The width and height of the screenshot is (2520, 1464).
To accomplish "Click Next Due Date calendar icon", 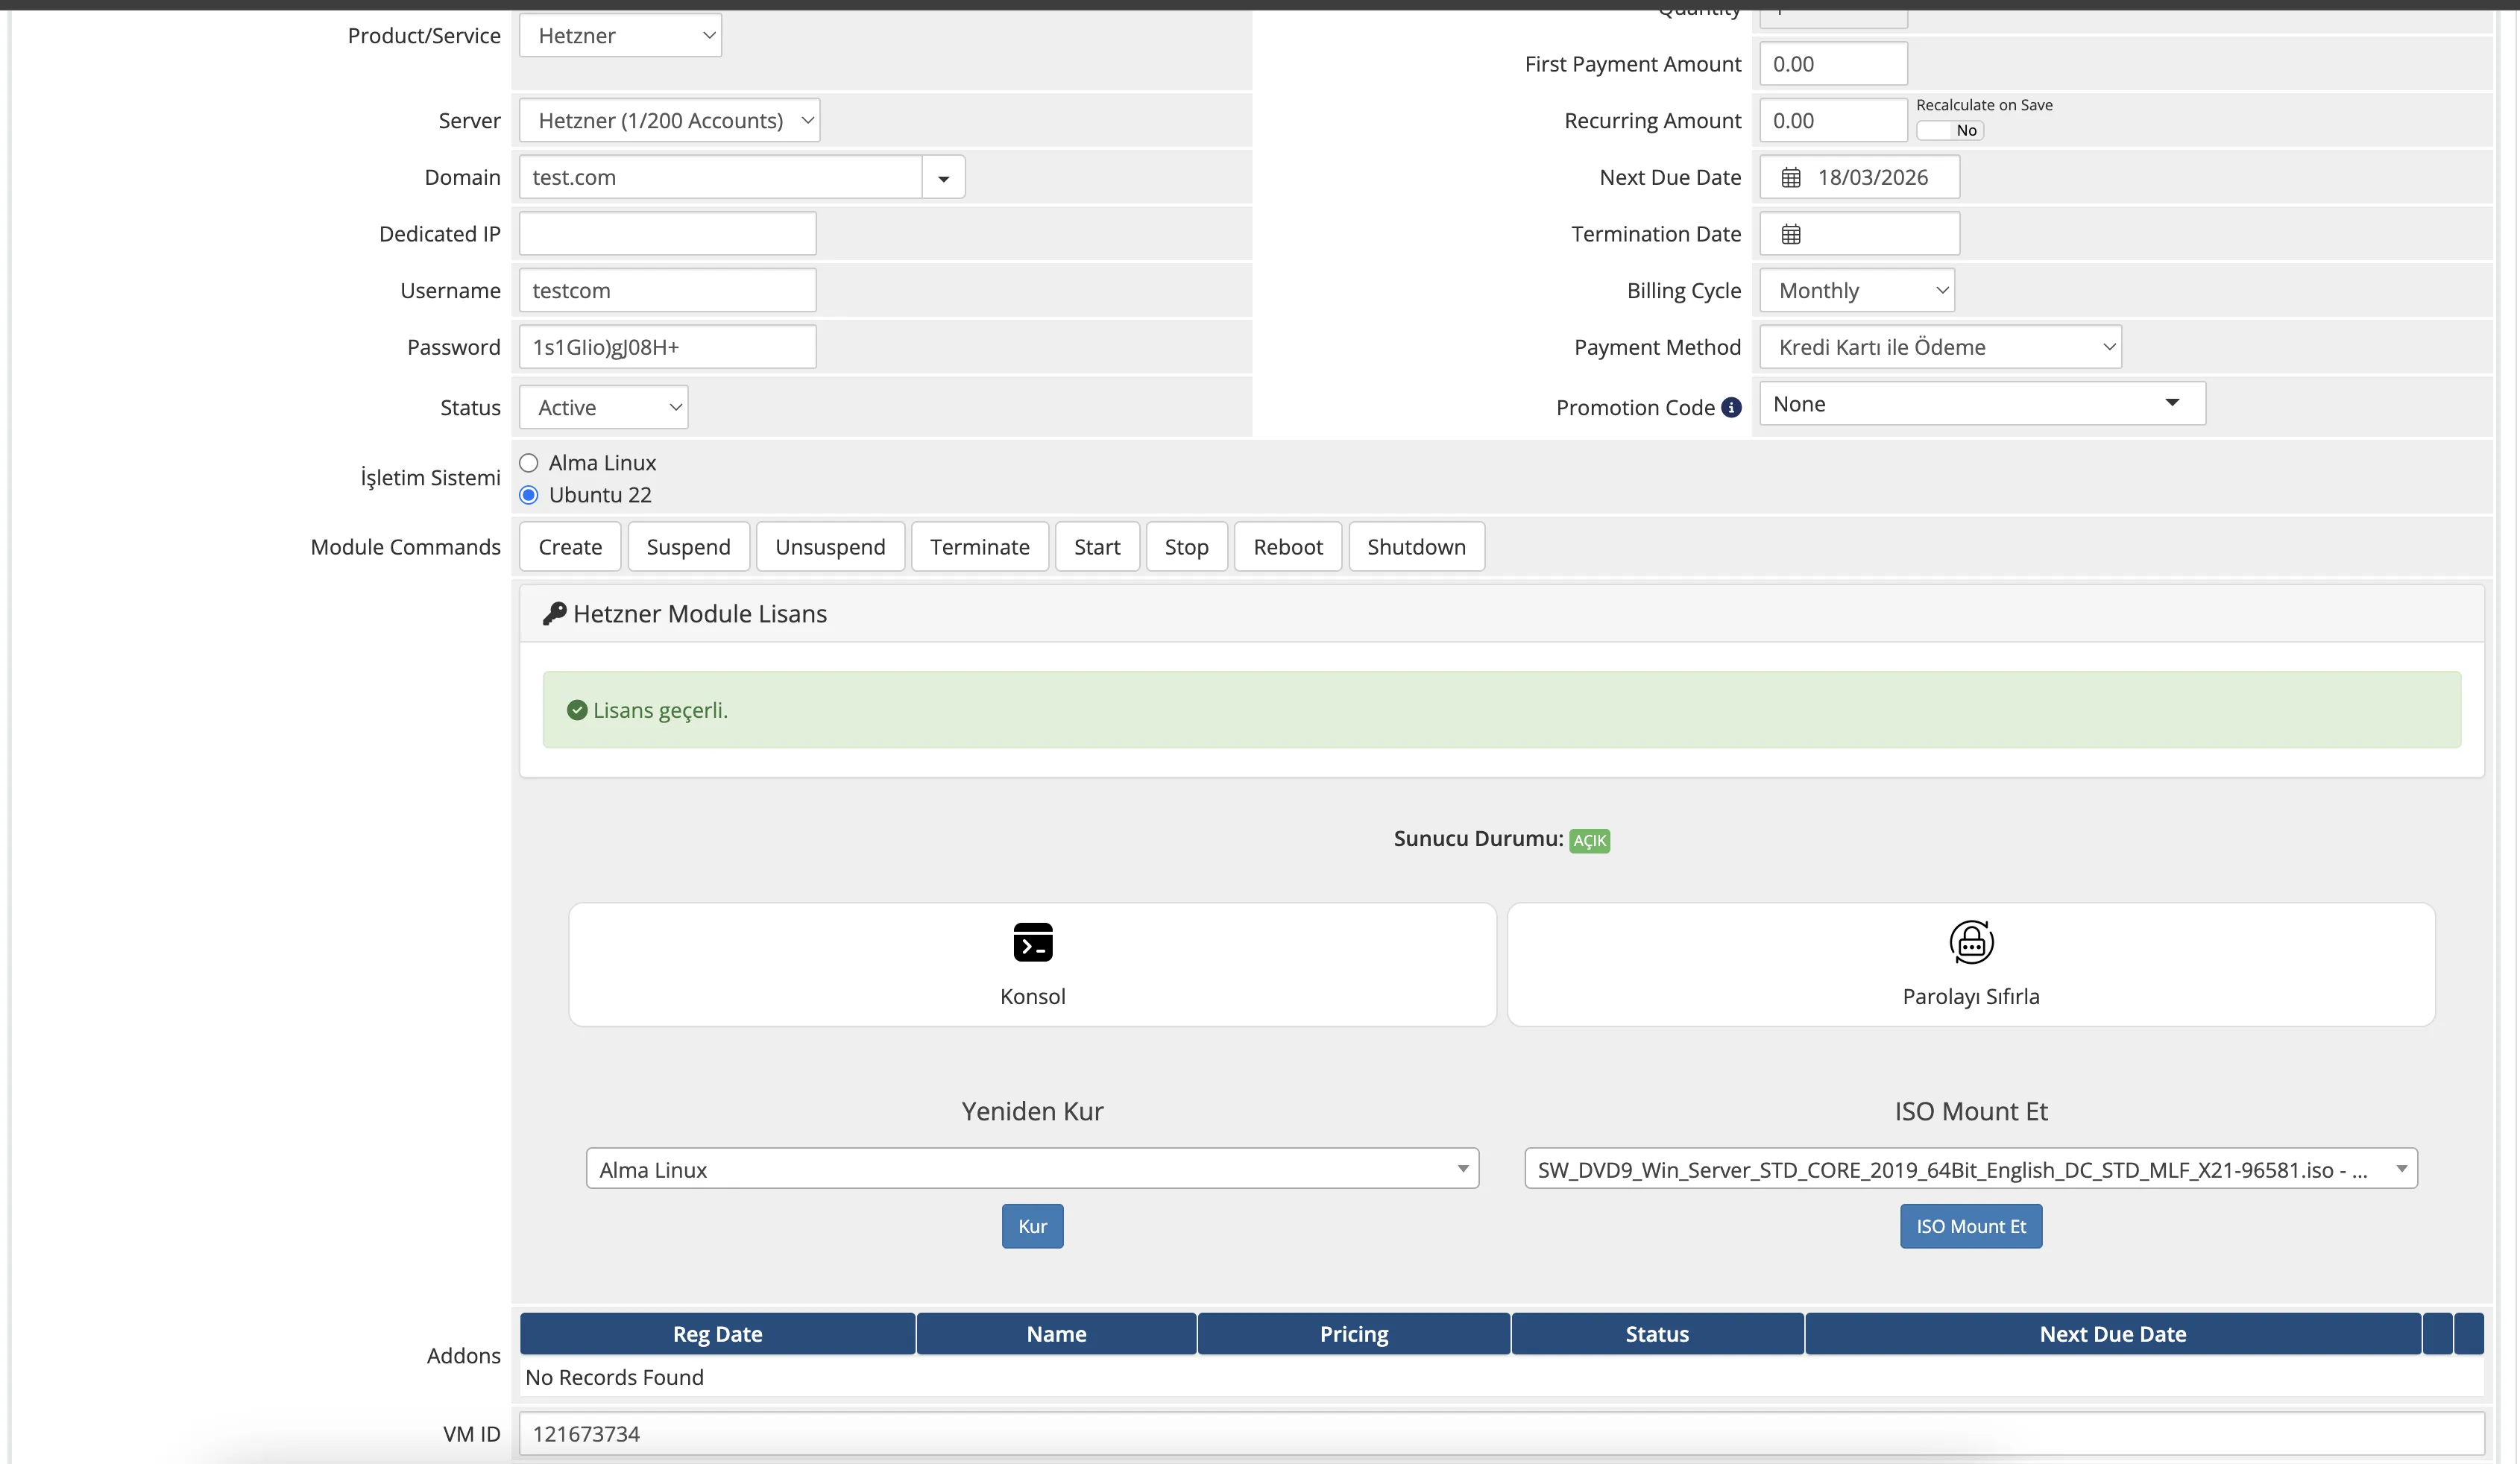I will coord(1791,178).
